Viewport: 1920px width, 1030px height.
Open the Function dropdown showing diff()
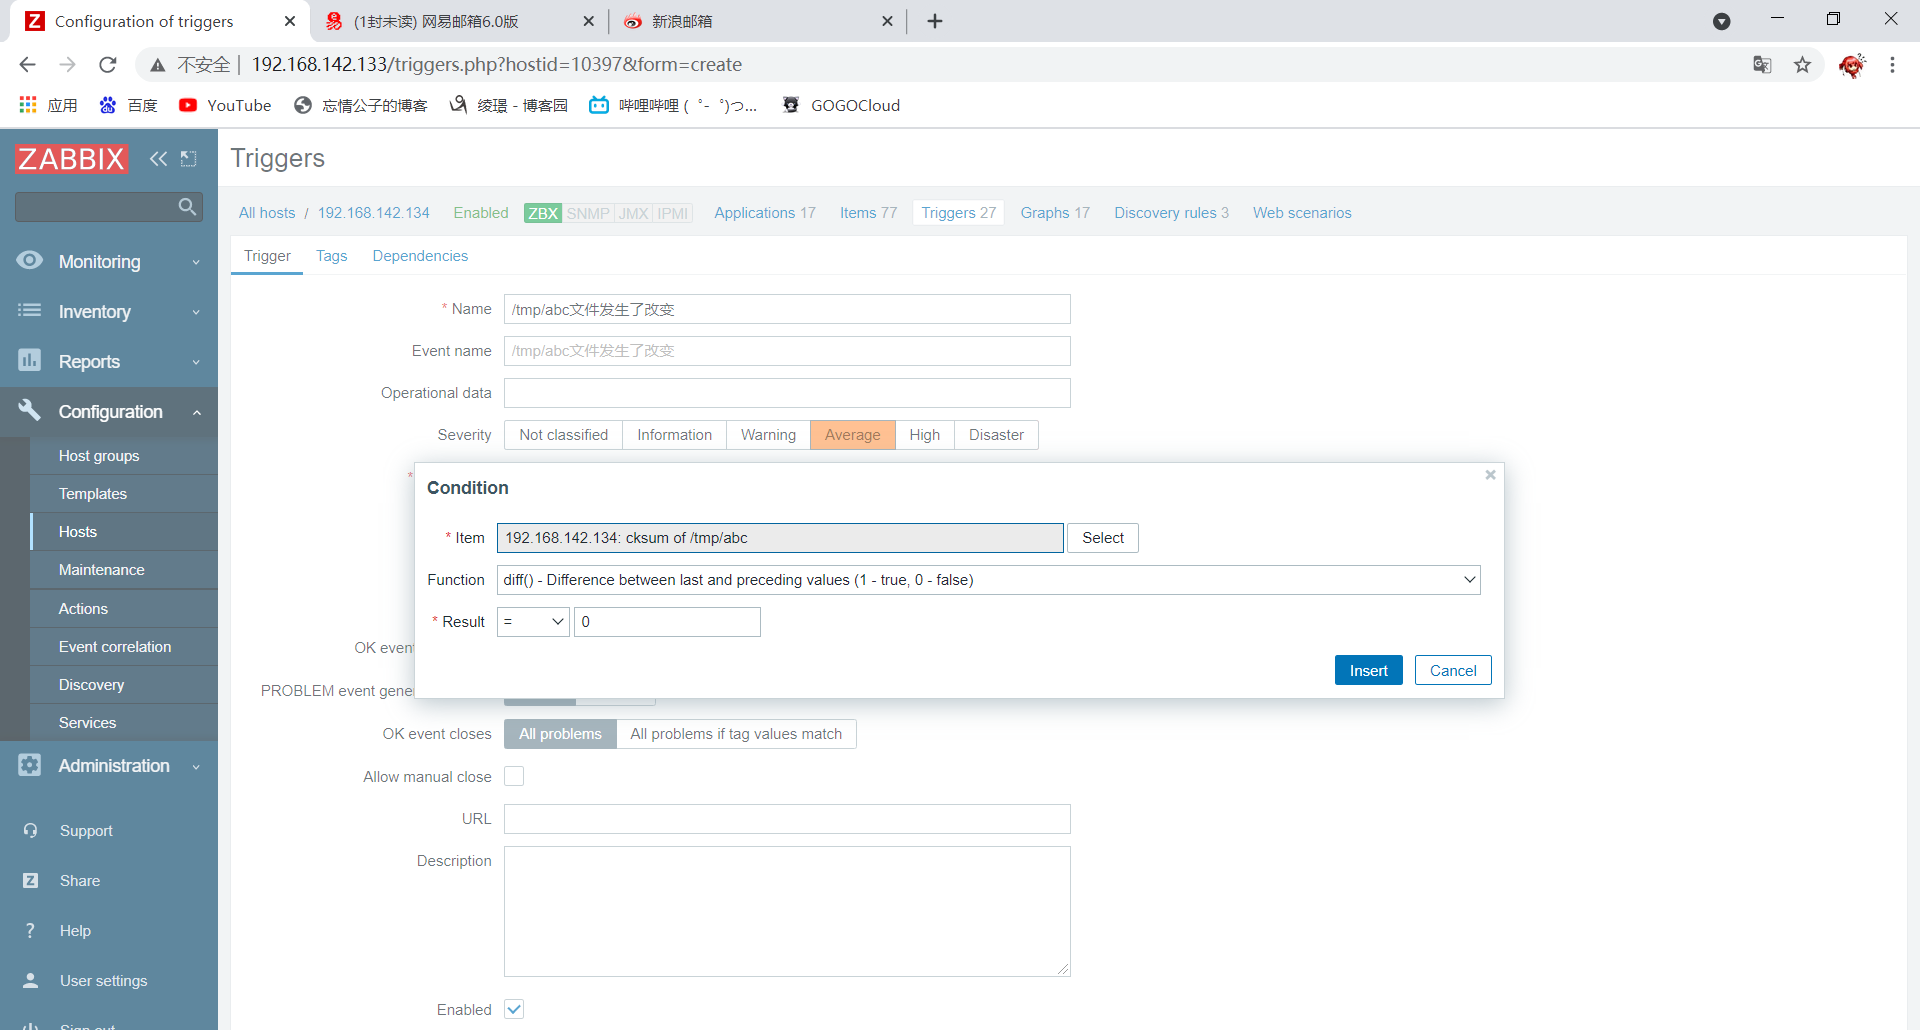988,580
